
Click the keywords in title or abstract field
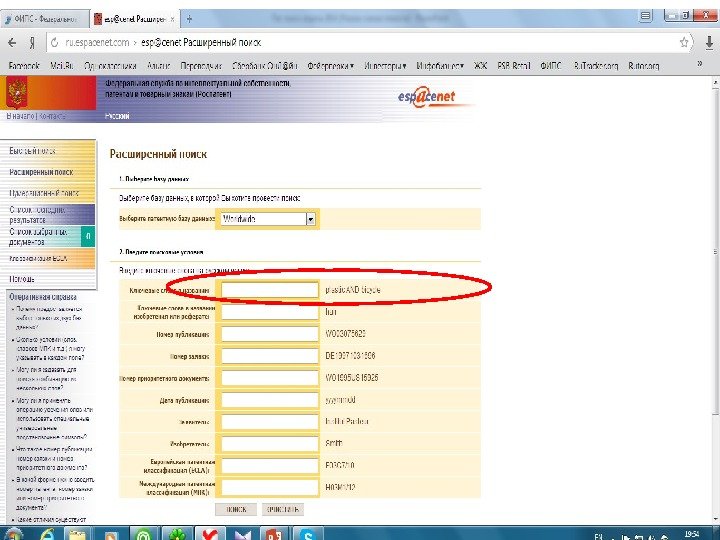270,312
